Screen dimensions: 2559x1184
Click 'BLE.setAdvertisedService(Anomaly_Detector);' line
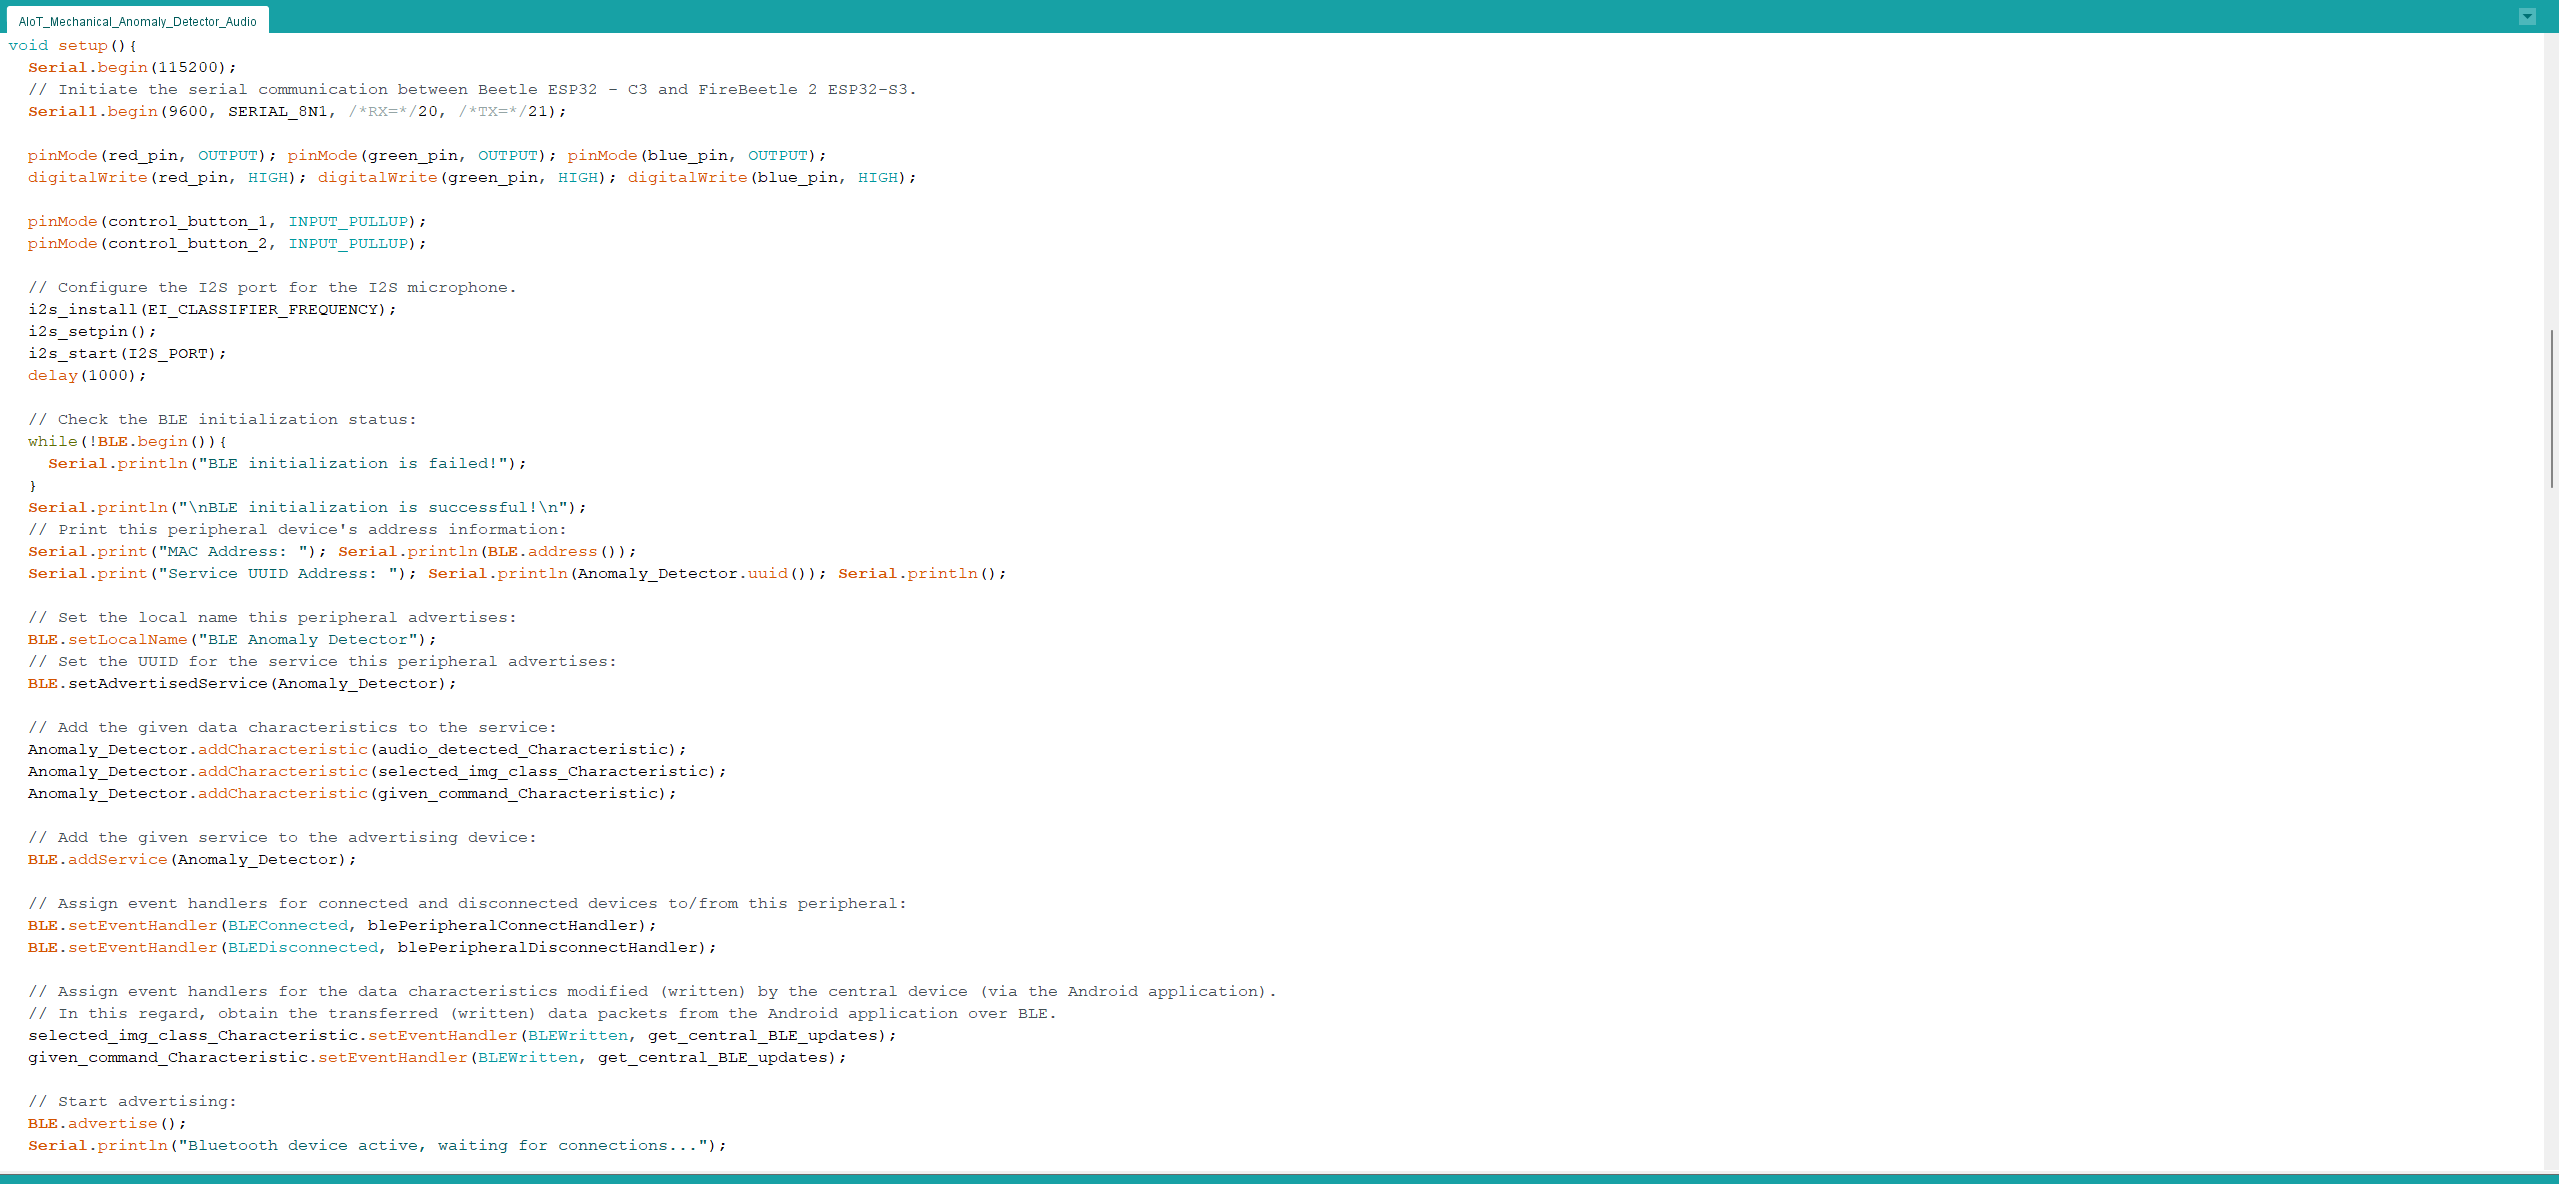242,683
